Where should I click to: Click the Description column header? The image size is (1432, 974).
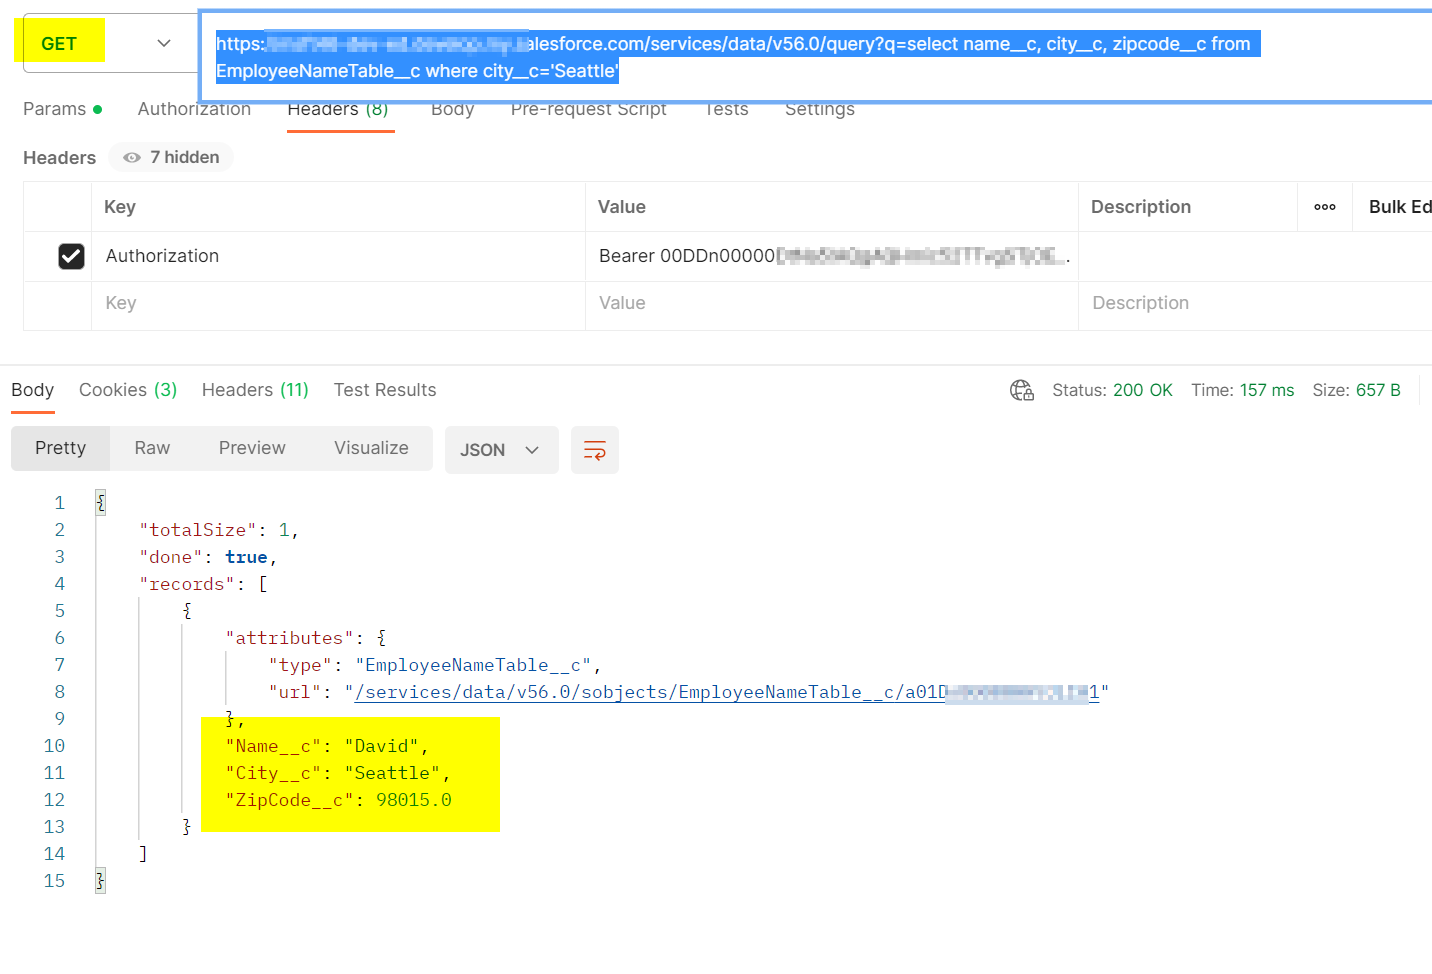coord(1141,207)
